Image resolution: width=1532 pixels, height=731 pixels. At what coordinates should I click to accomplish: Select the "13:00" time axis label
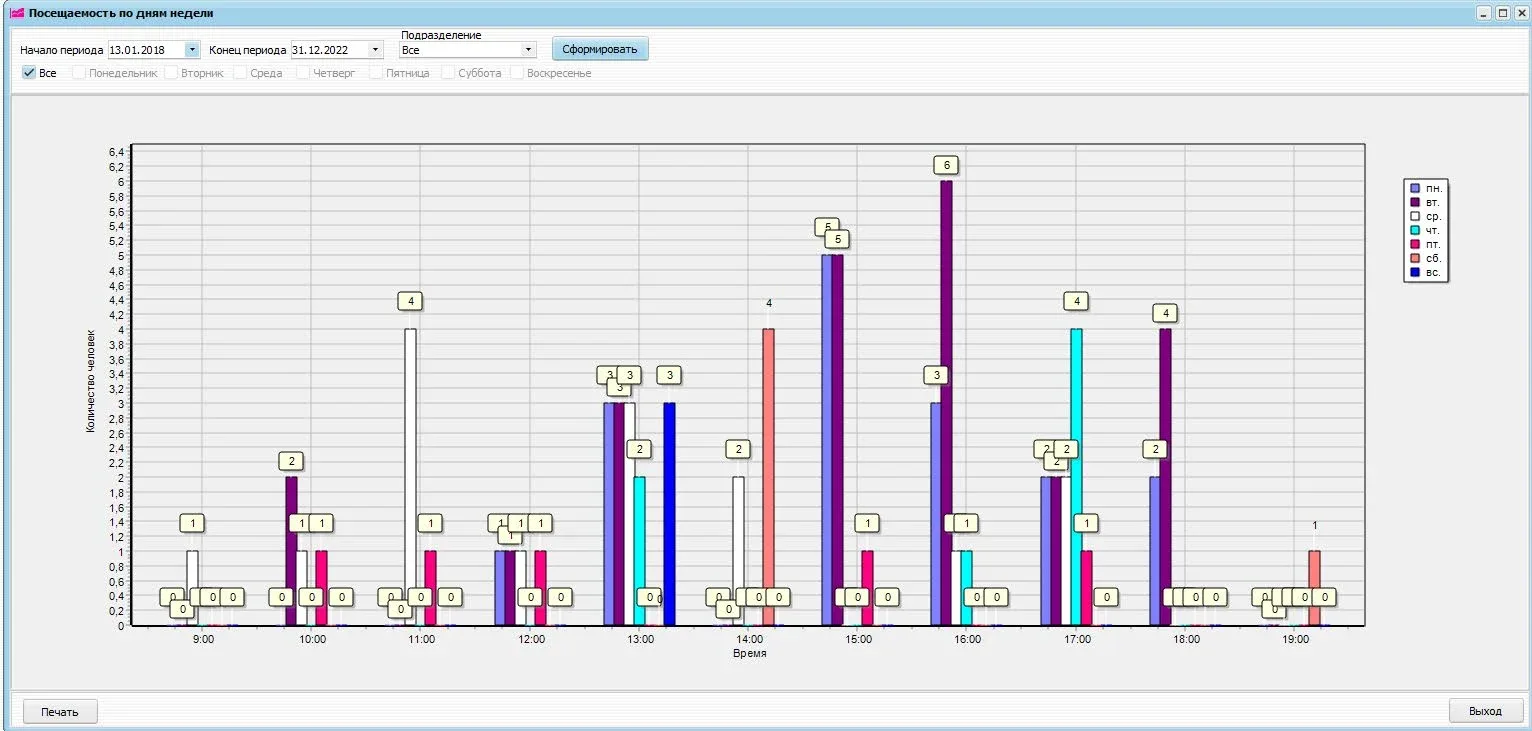640,638
